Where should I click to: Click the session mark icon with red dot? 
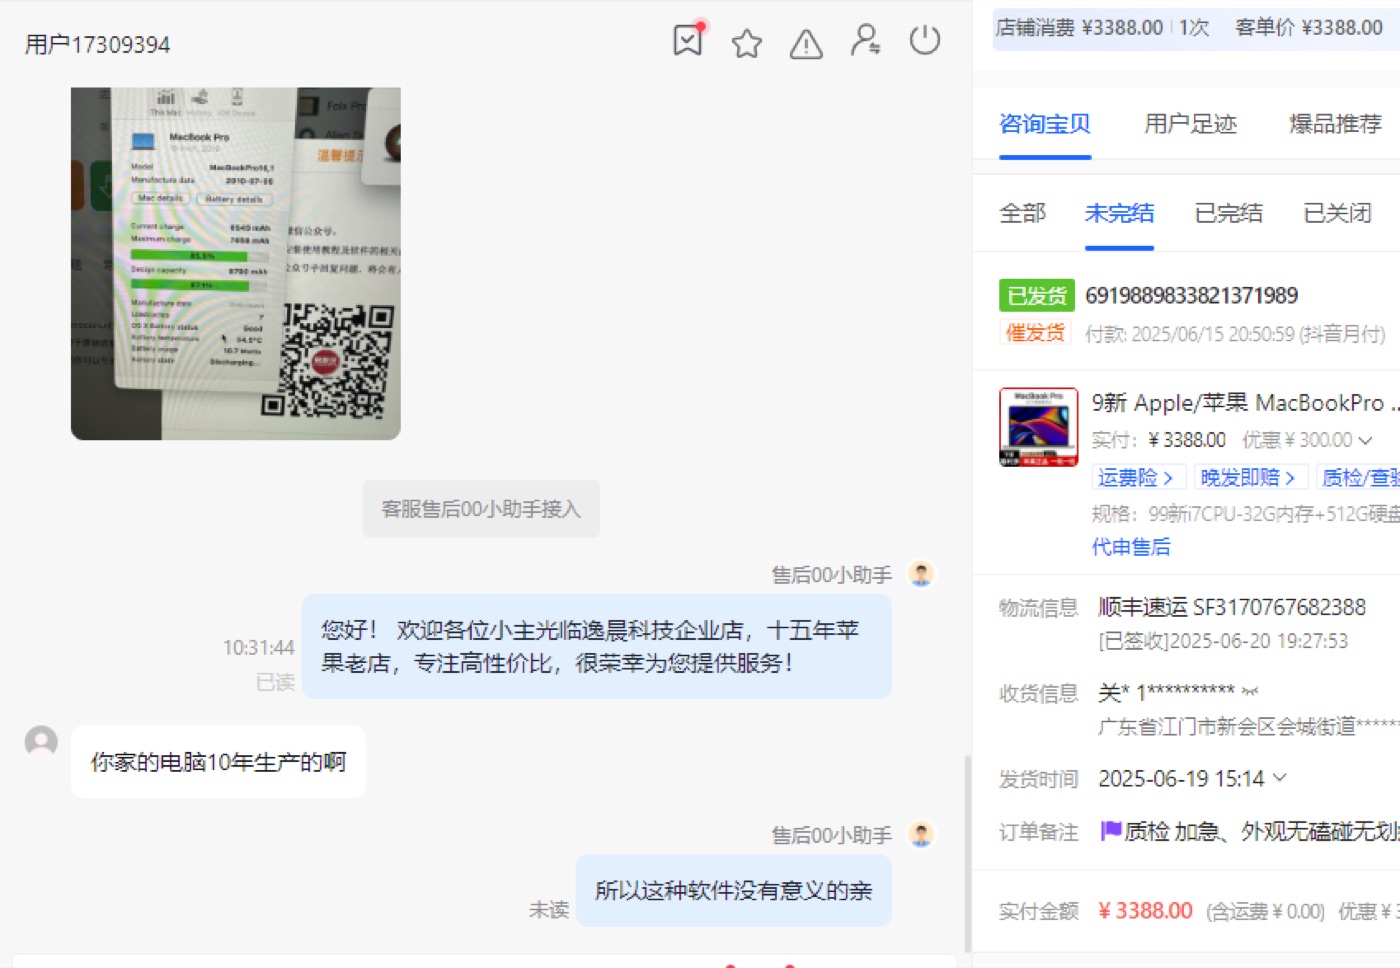click(x=688, y=40)
